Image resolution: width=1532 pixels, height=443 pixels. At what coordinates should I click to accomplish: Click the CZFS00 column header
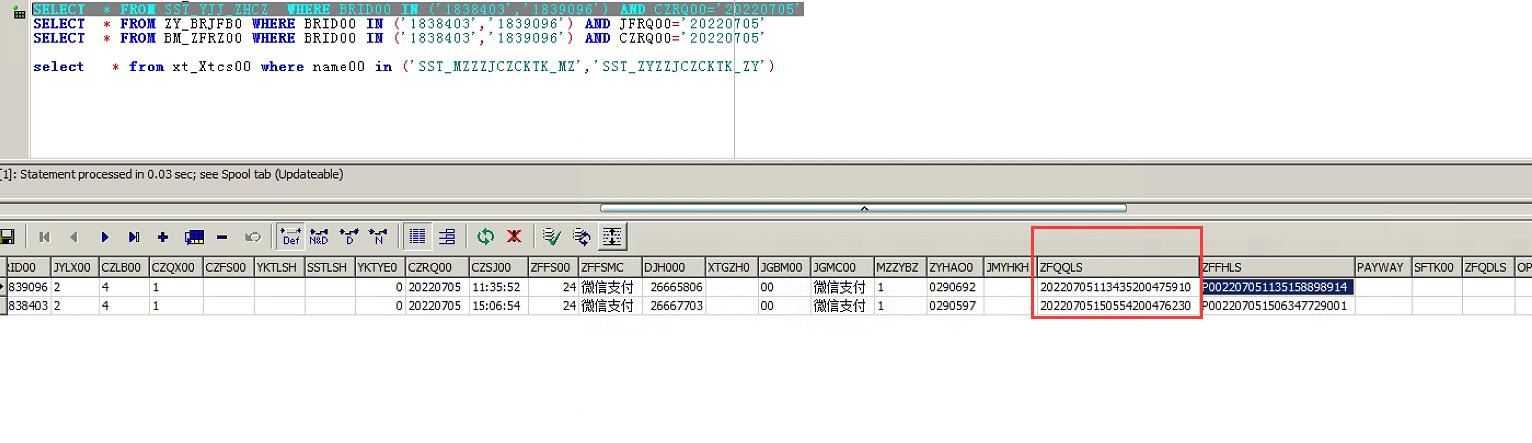[x=228, y=268]
